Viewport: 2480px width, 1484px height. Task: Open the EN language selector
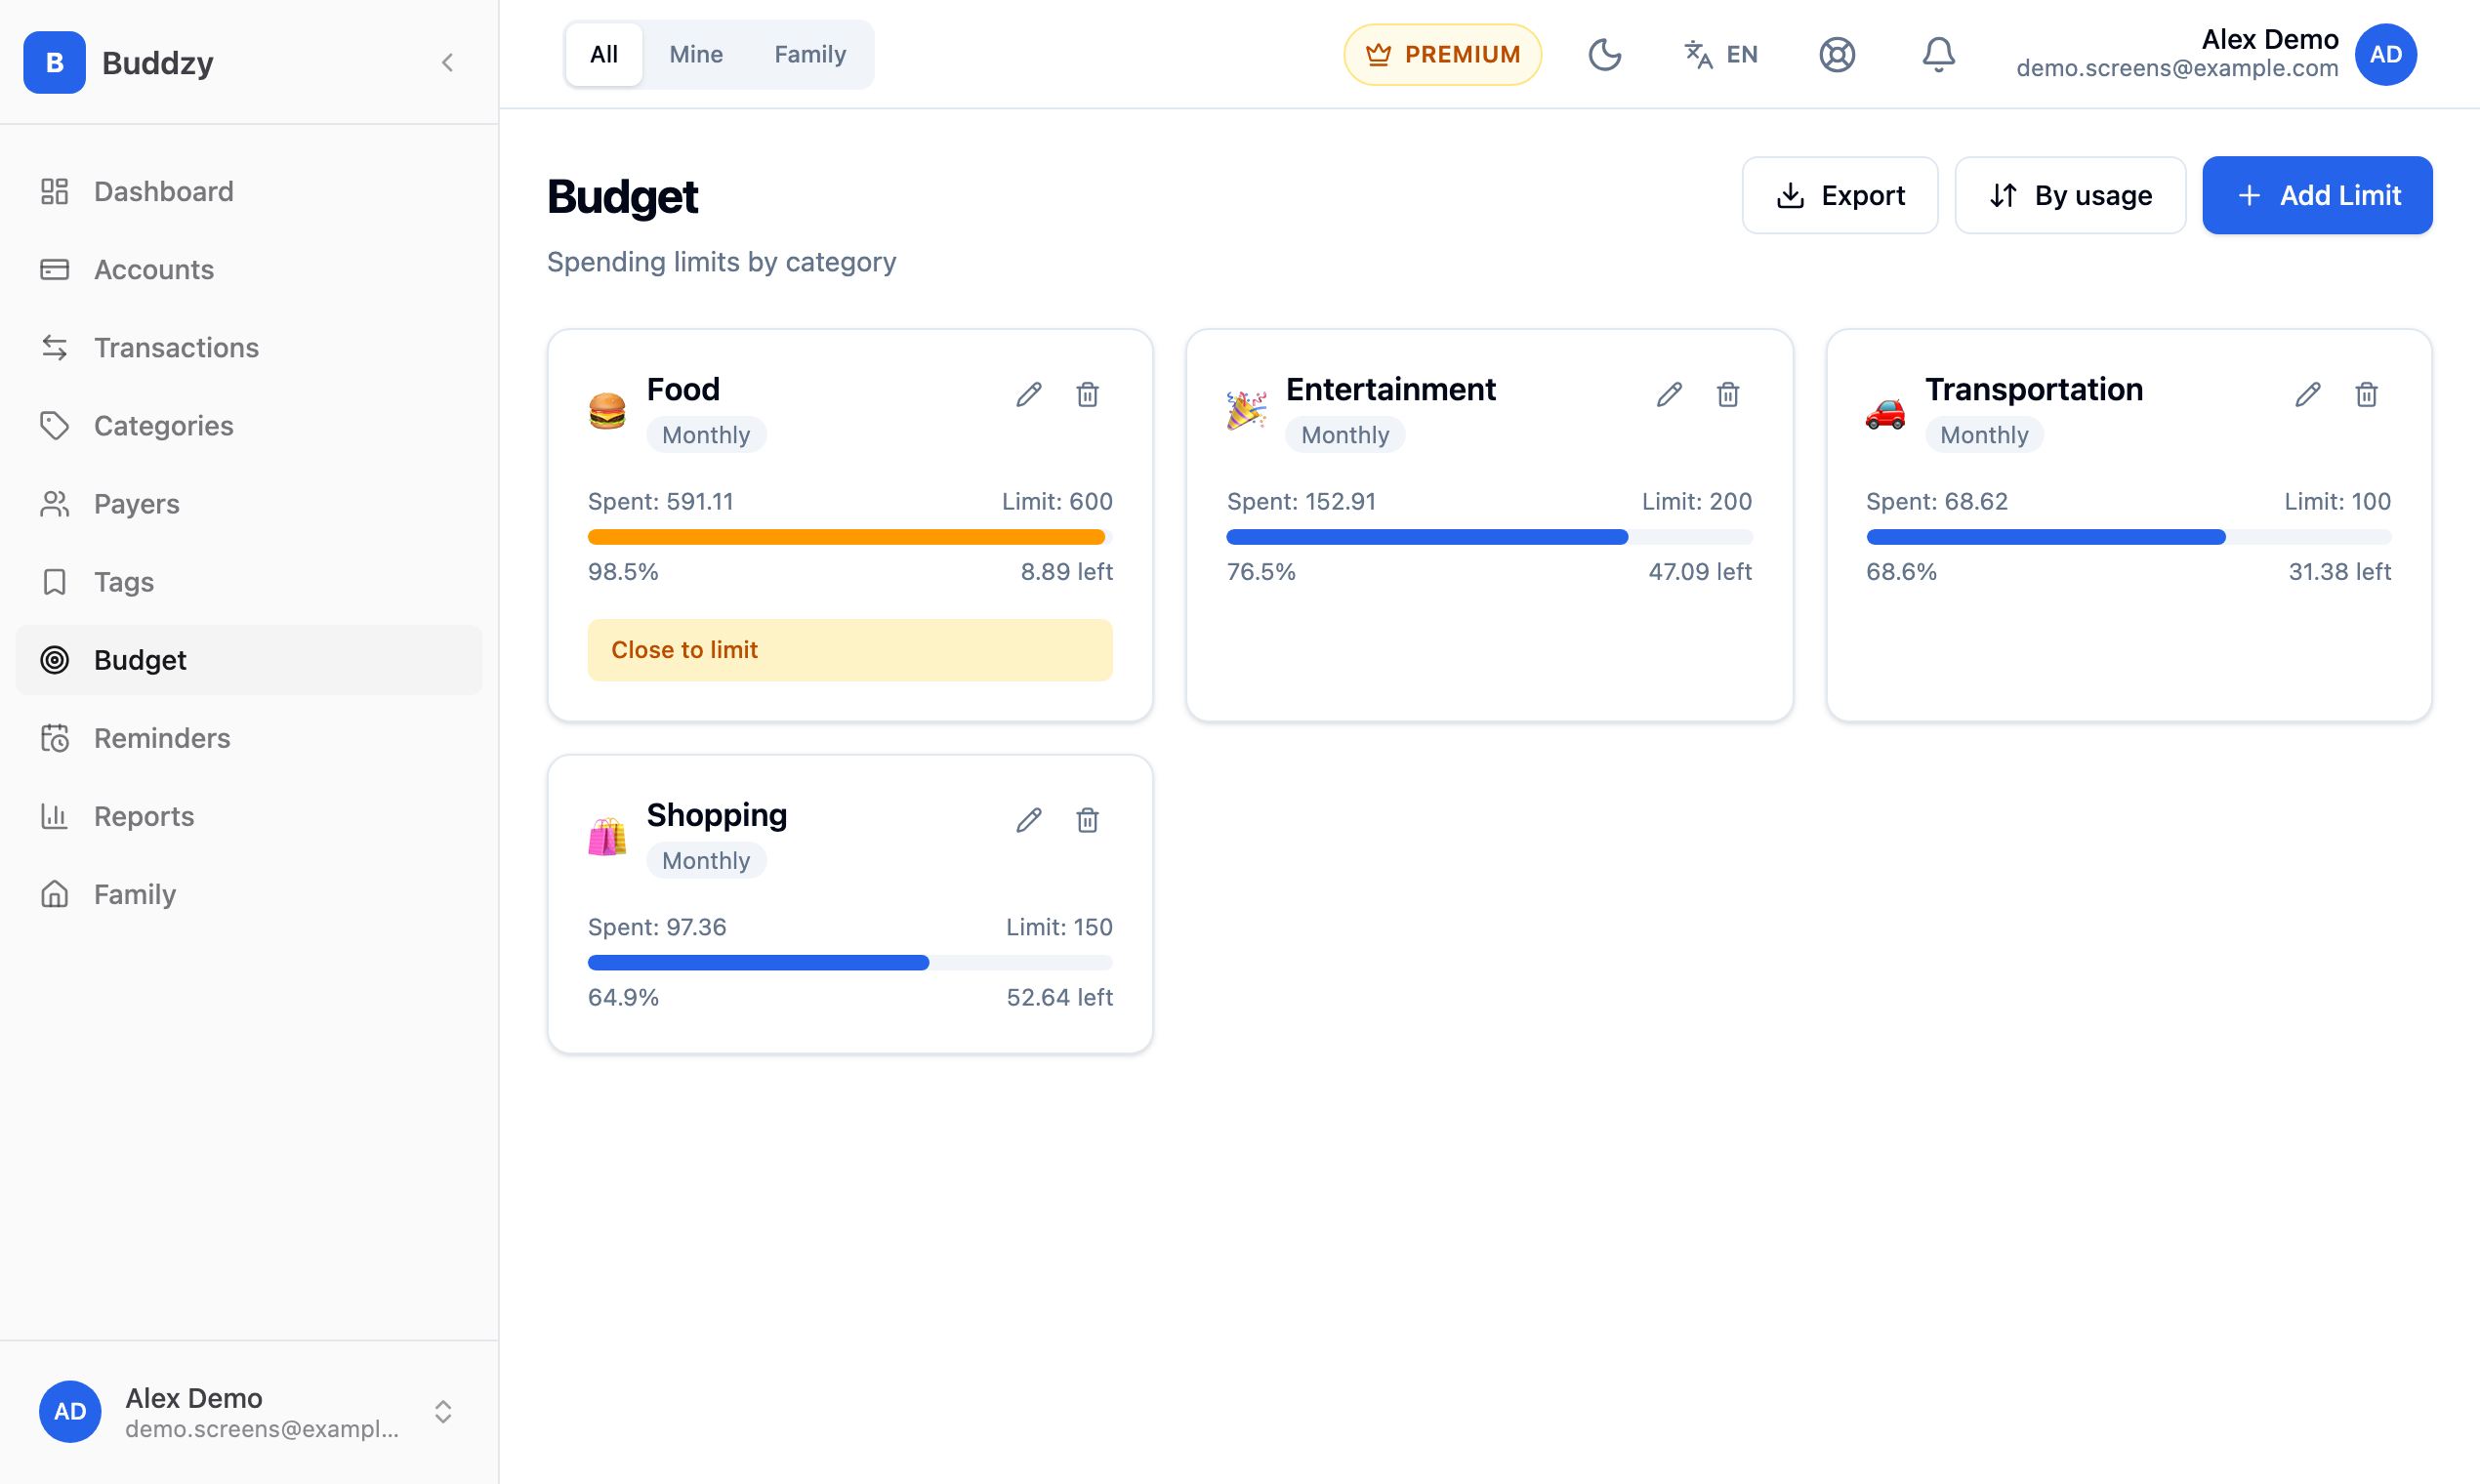[1720, 54]
